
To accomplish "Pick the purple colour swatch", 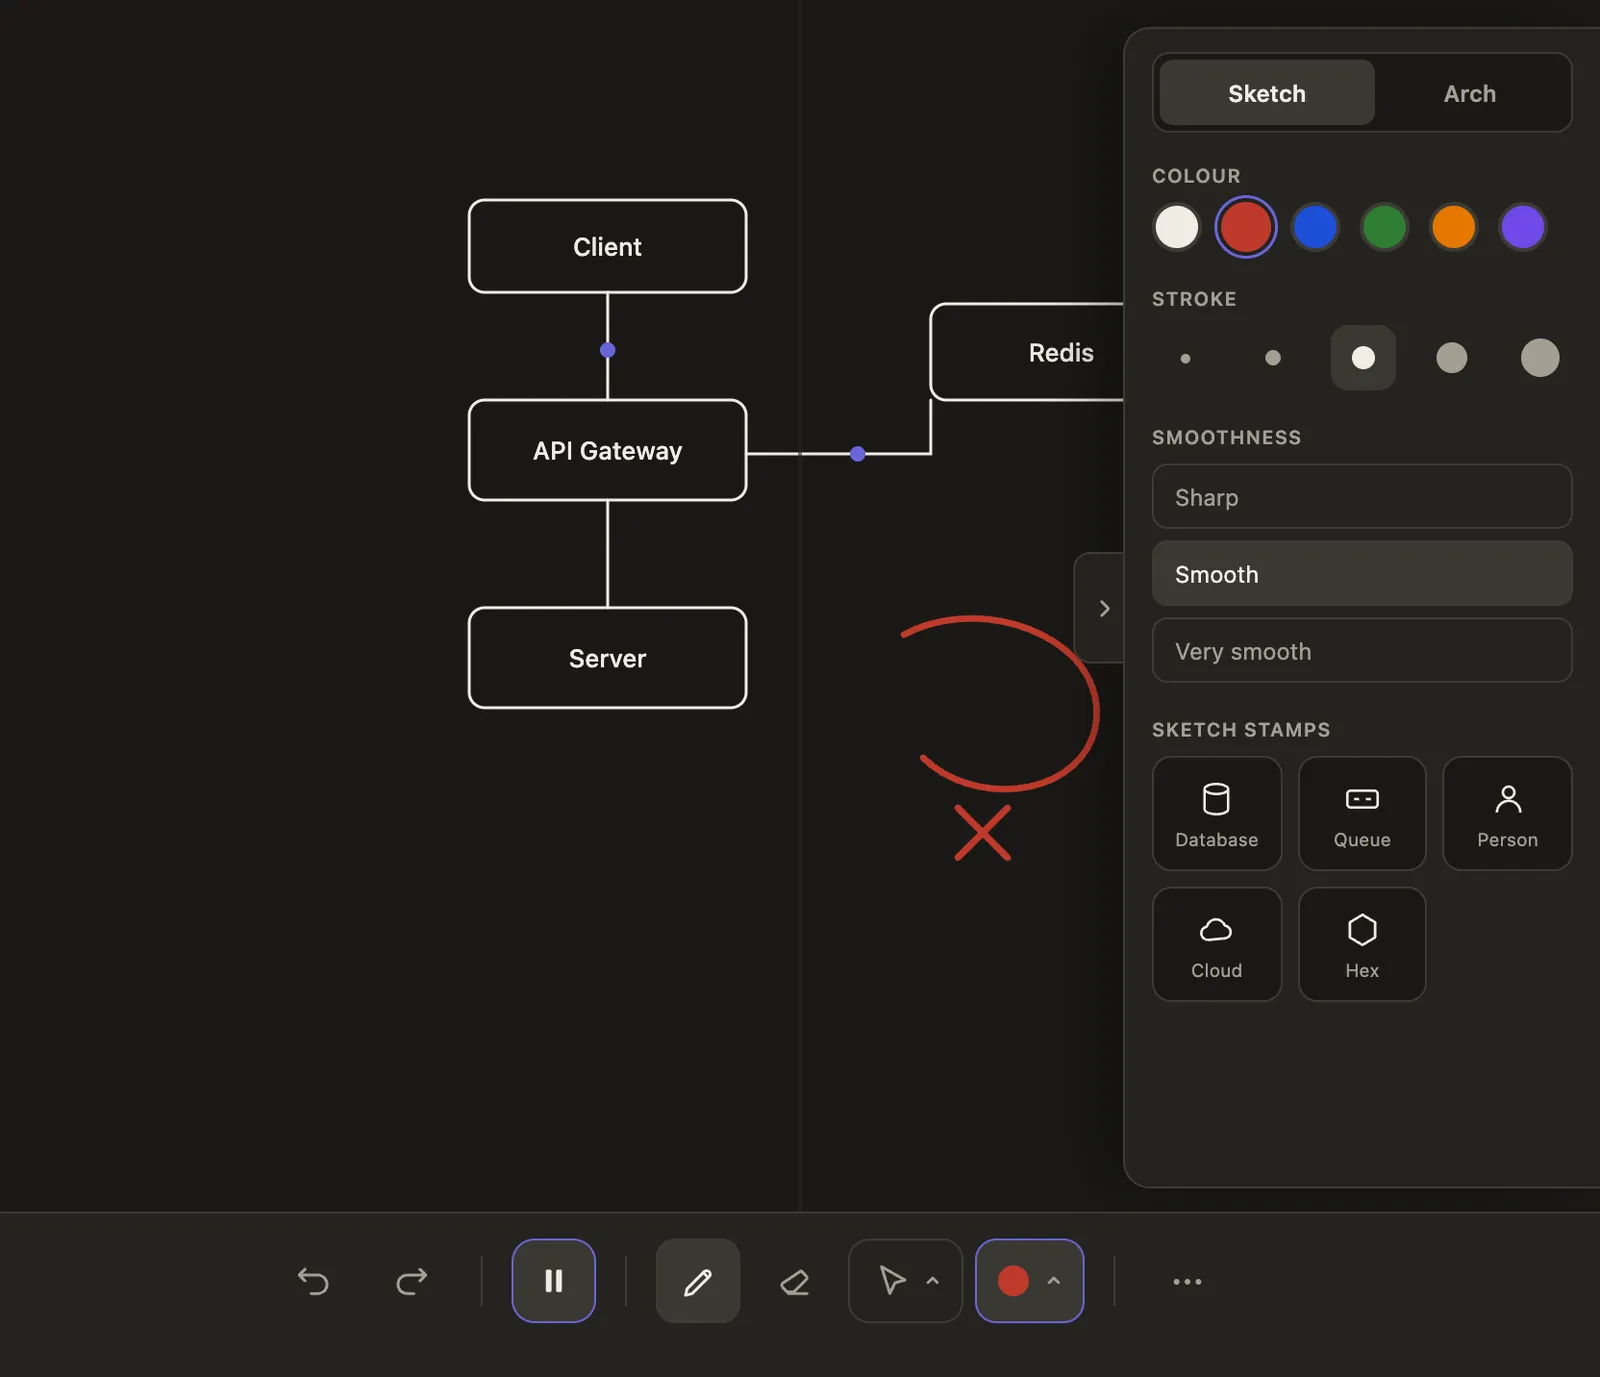I will 1523,227.
